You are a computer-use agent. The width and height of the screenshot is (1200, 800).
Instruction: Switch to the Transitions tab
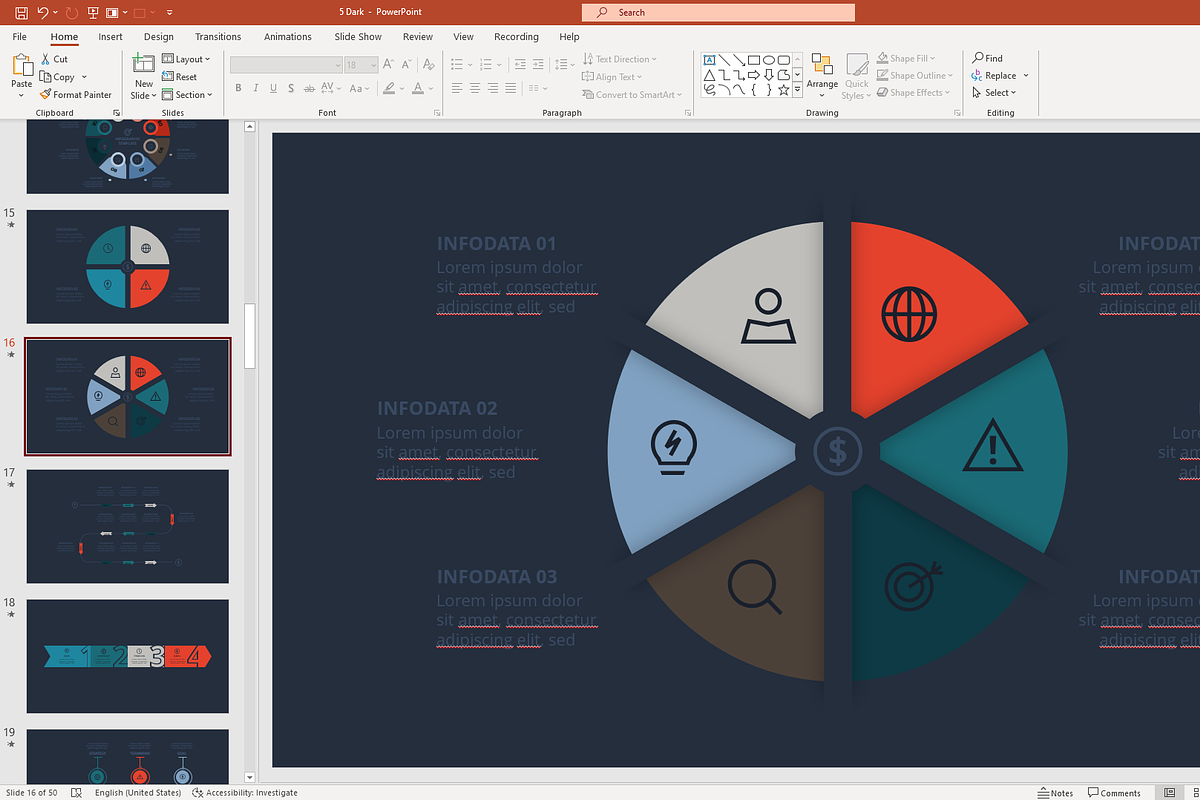(x=218, y=37)
